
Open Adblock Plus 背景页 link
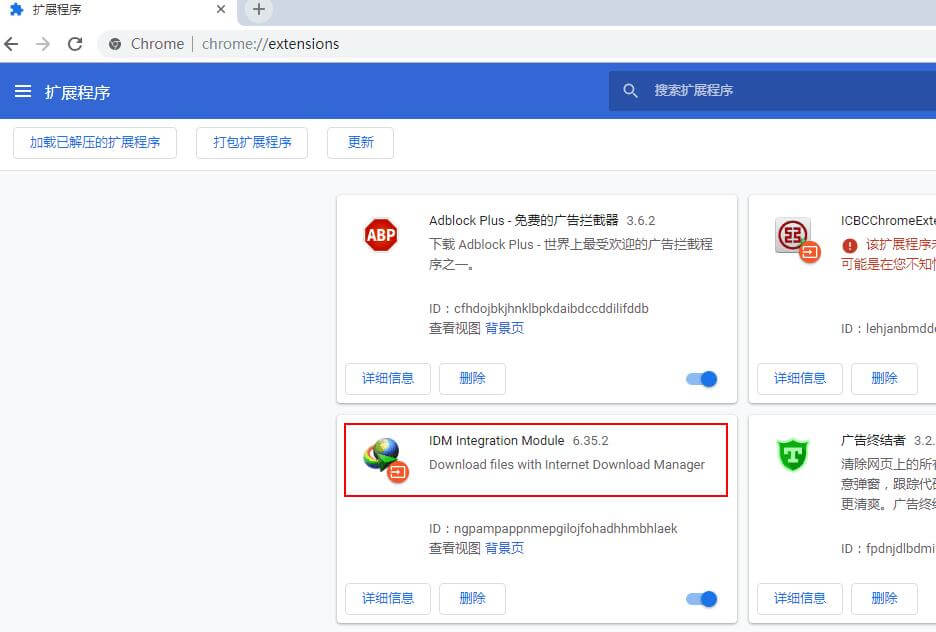[x=505, y=328]
